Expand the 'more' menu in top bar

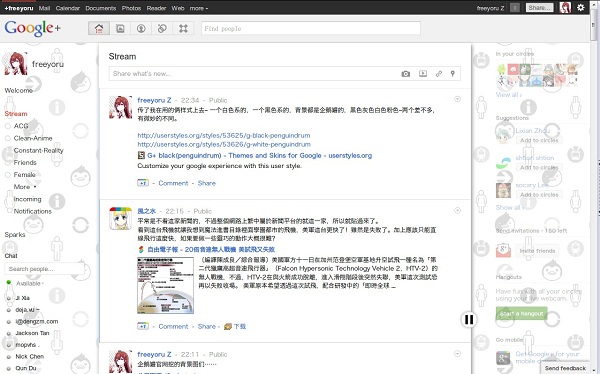(199, 8)
